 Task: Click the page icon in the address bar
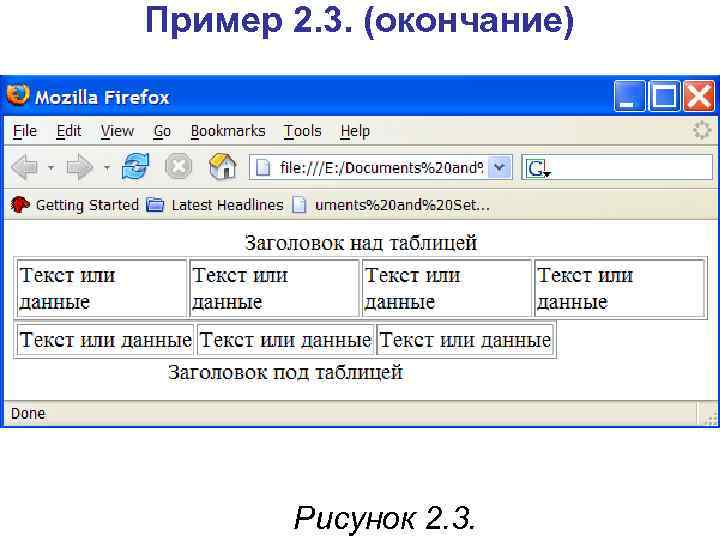click(263, 168)
